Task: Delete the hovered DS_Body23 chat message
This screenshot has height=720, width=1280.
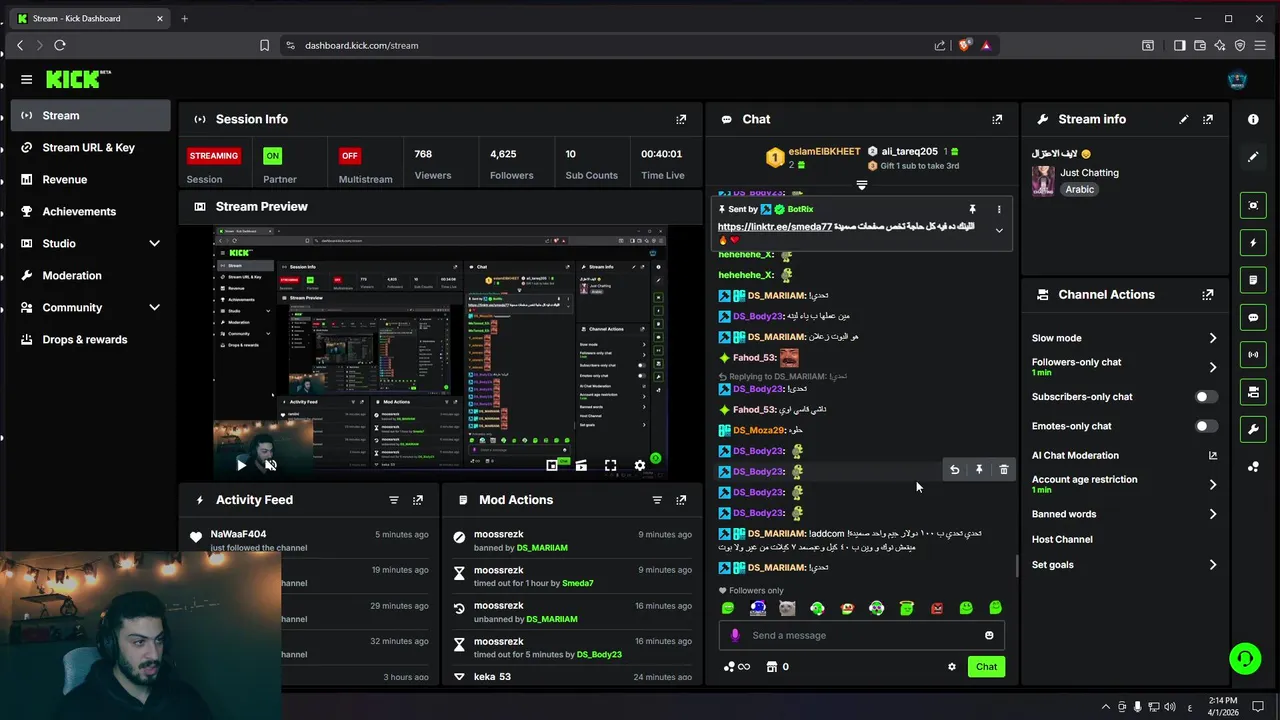Action: [1004, 470]
